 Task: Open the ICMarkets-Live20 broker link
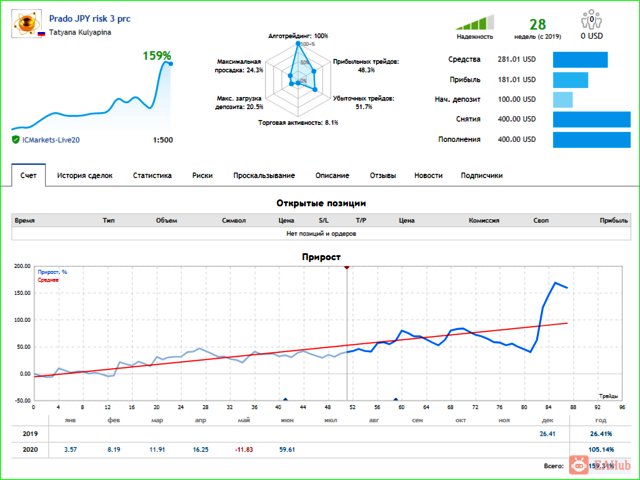pos(51,140)
